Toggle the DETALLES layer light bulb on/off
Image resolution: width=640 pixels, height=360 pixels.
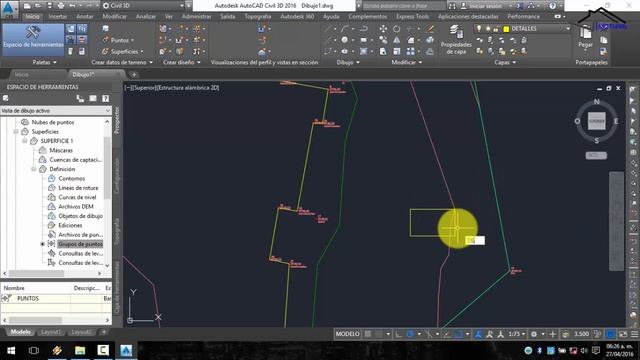[479, 29]
